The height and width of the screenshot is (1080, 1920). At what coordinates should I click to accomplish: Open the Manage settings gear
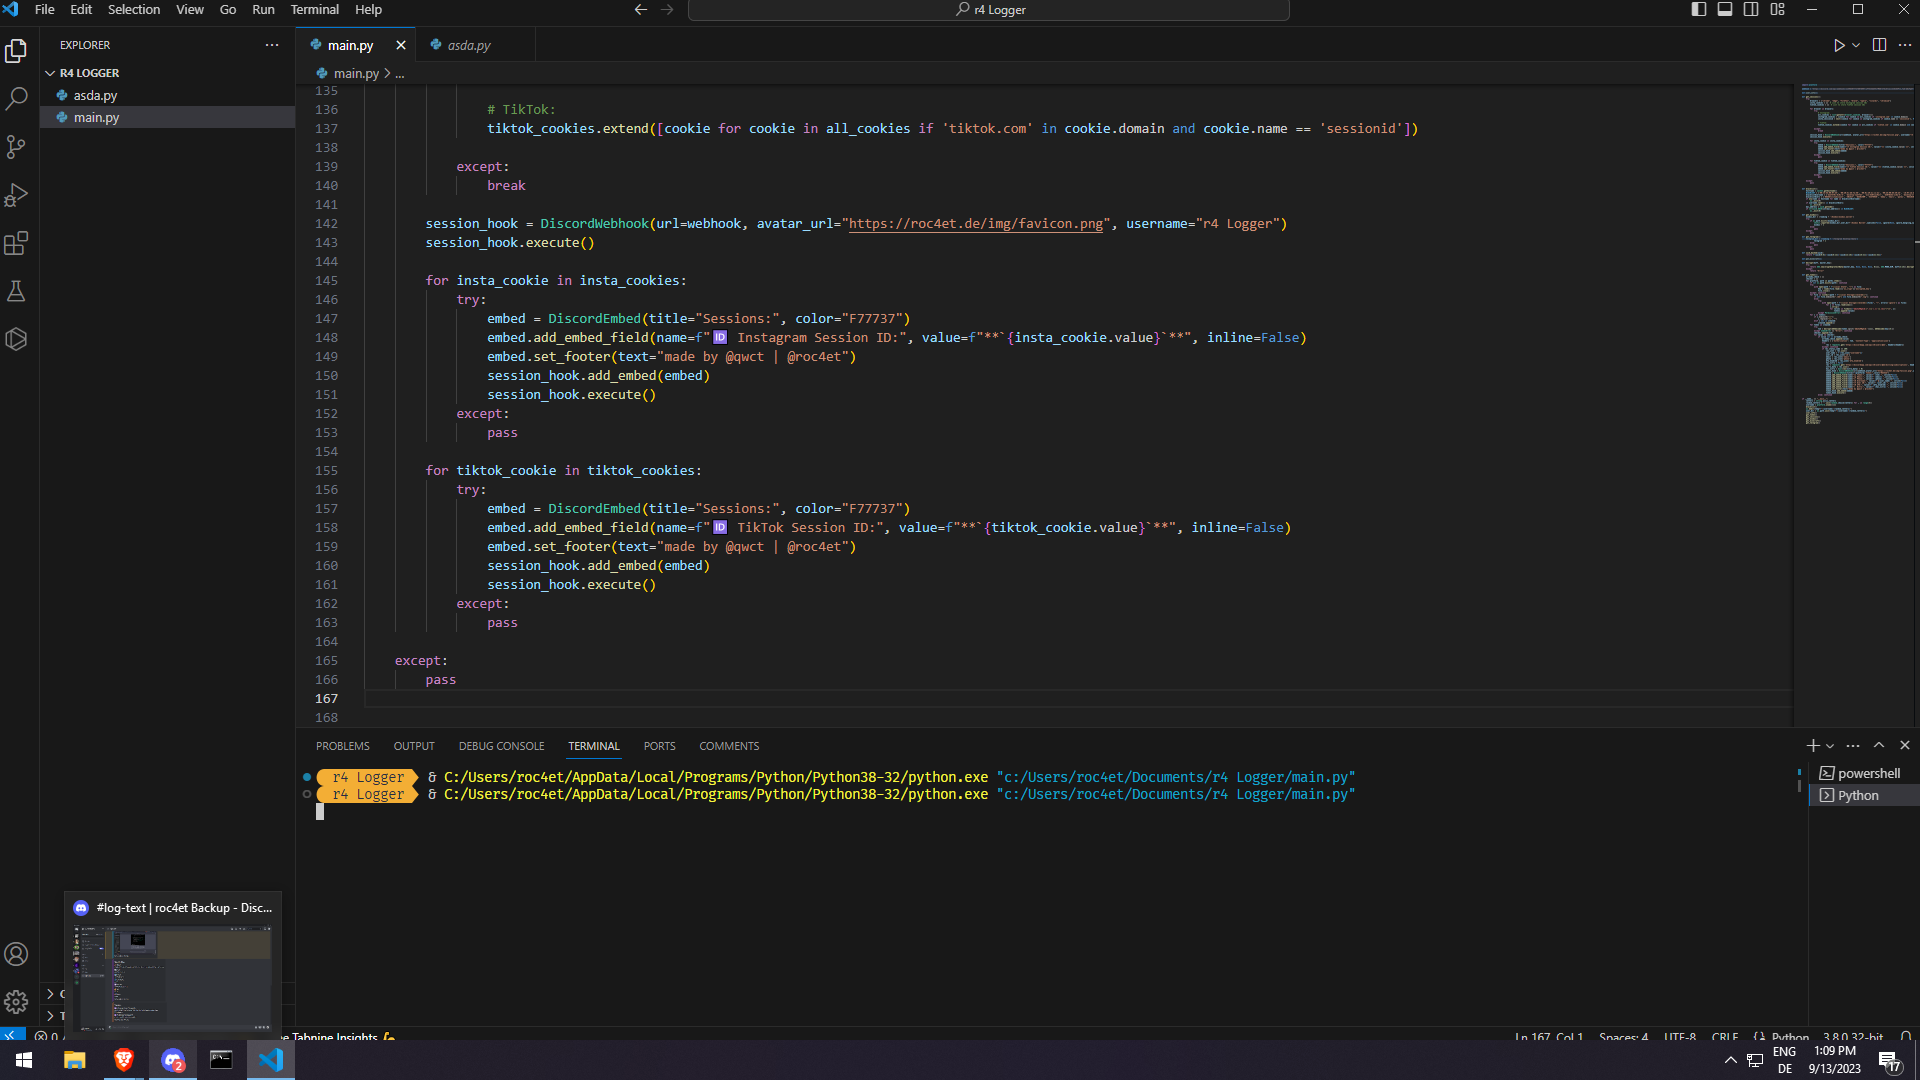pyautogui.click(x=16, y=1001)
